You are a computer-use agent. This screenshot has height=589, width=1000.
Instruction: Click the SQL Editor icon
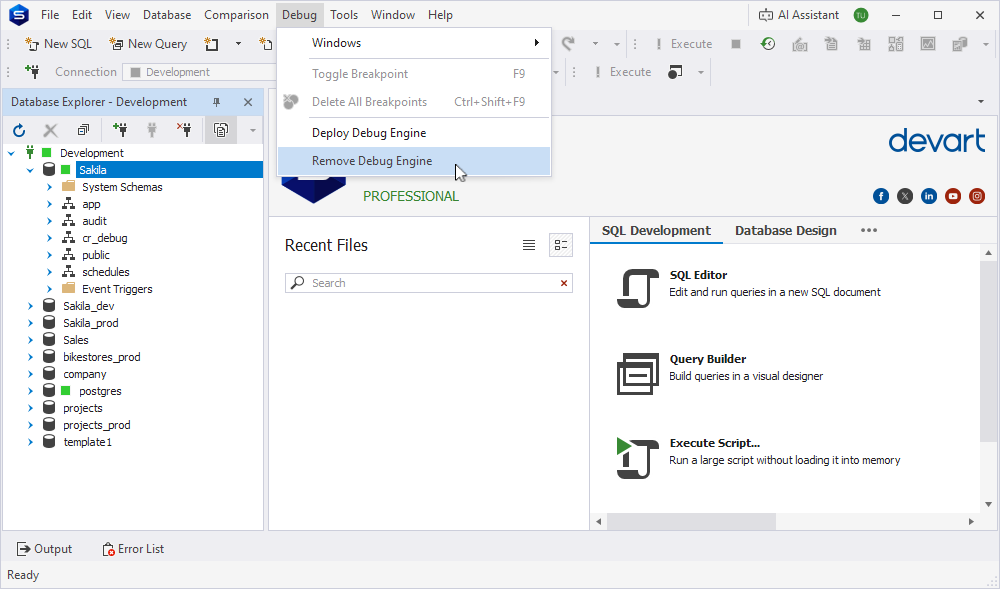(x=637, y=288)
